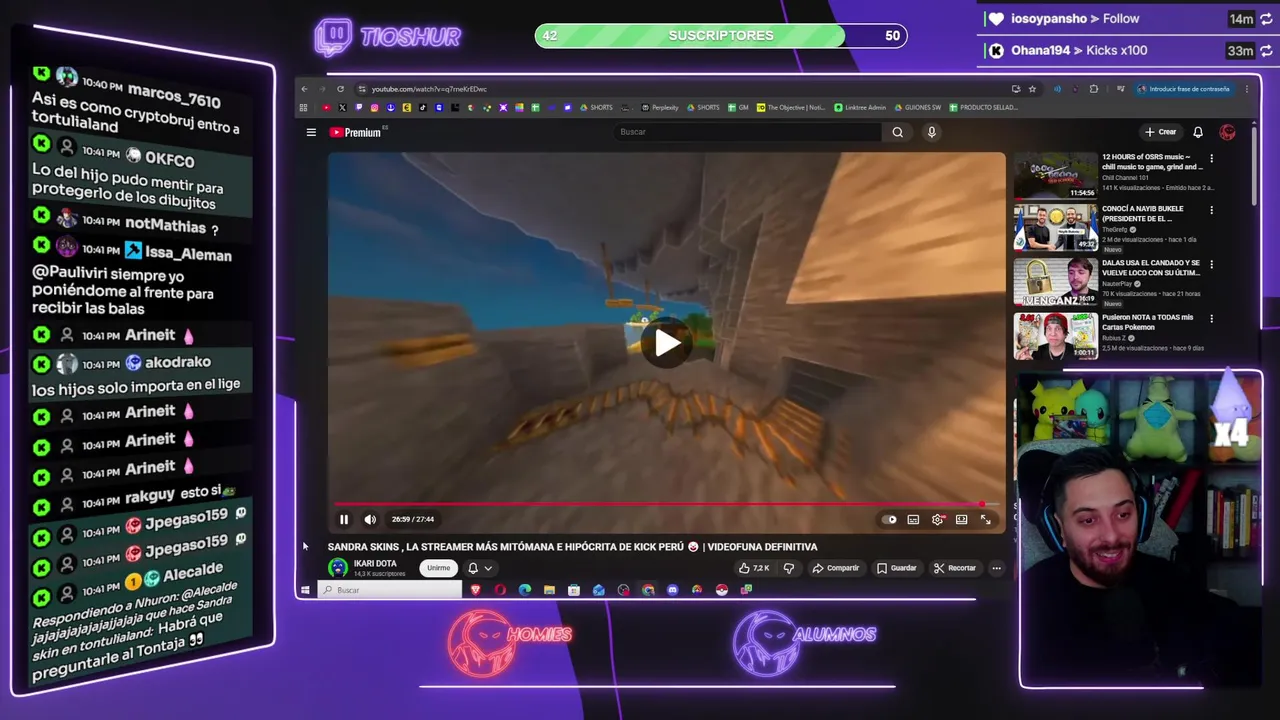Open Microsoft Edge from the taskbar

[x=525, y=590]
